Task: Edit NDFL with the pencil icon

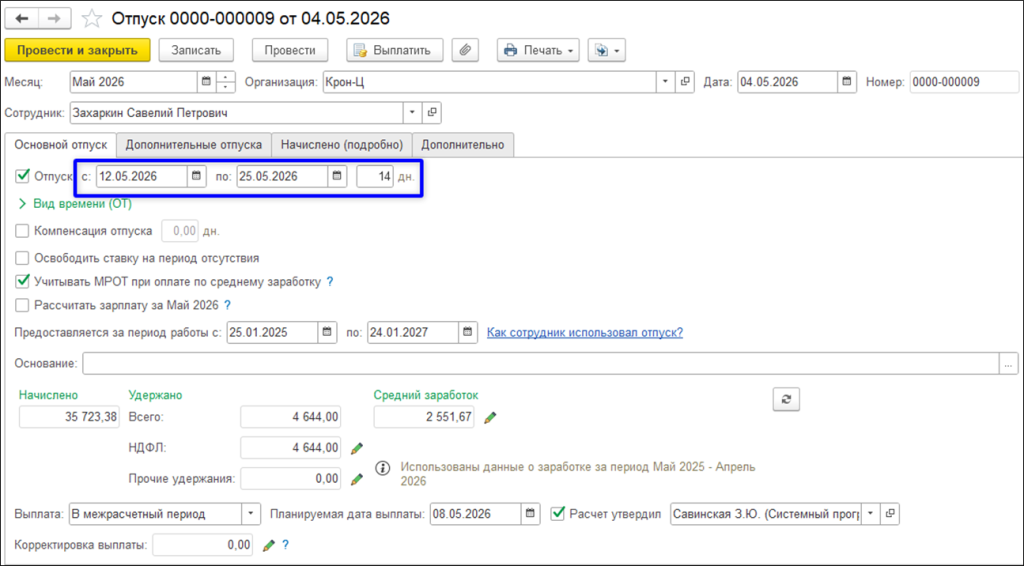Action: 357,448
